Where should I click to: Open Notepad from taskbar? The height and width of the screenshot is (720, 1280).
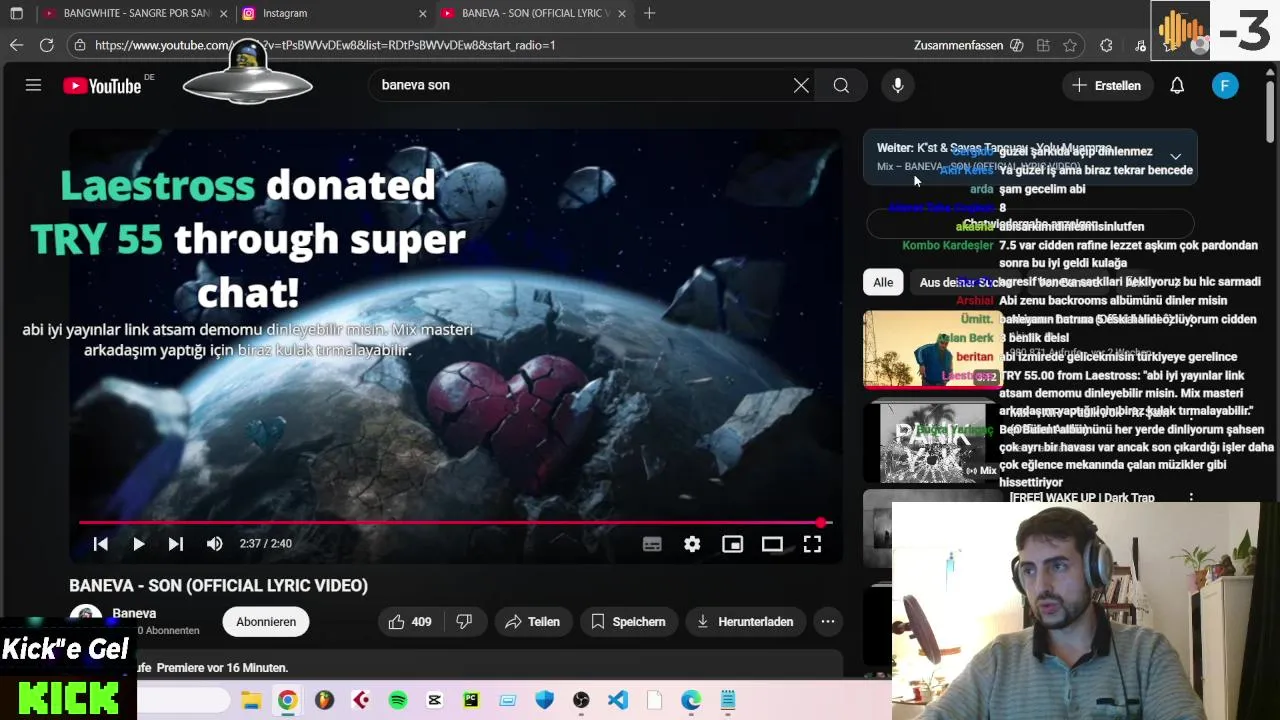(x=728, y=700)
